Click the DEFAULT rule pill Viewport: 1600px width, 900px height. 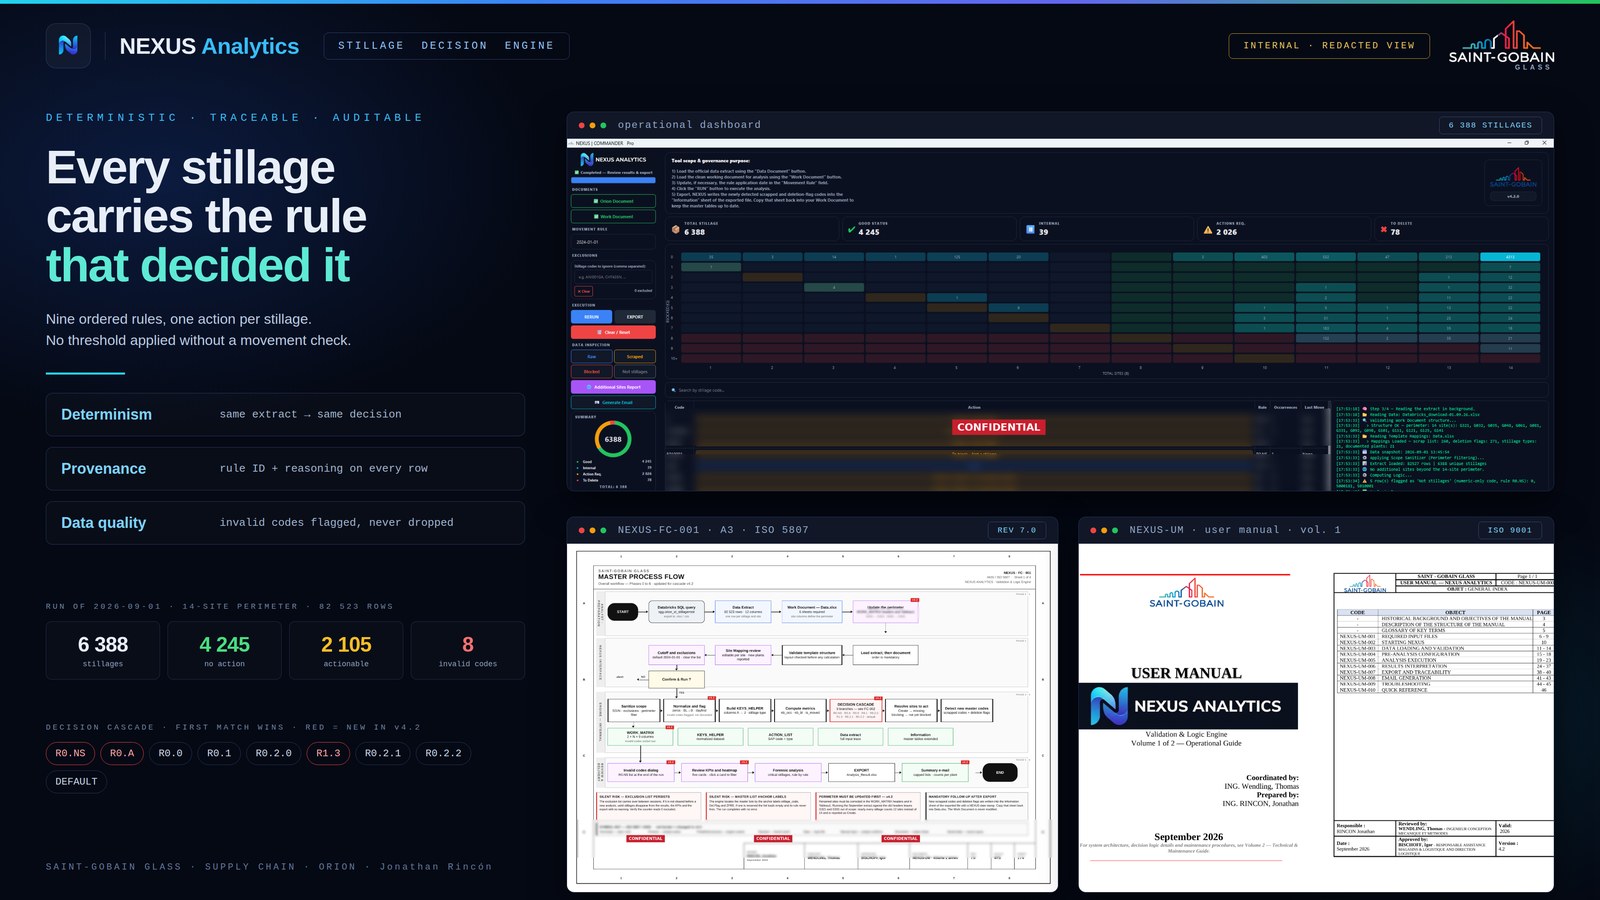point(77,782)
